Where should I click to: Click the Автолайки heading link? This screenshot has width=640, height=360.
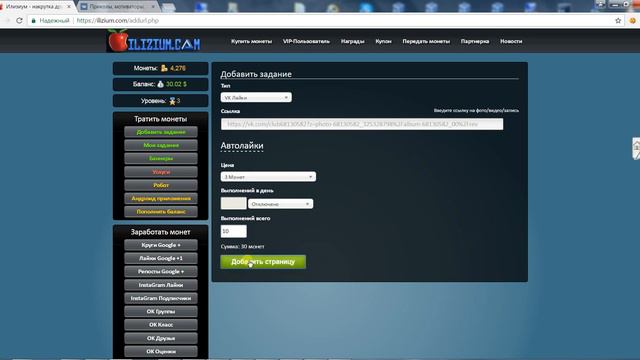click(242, 146)
